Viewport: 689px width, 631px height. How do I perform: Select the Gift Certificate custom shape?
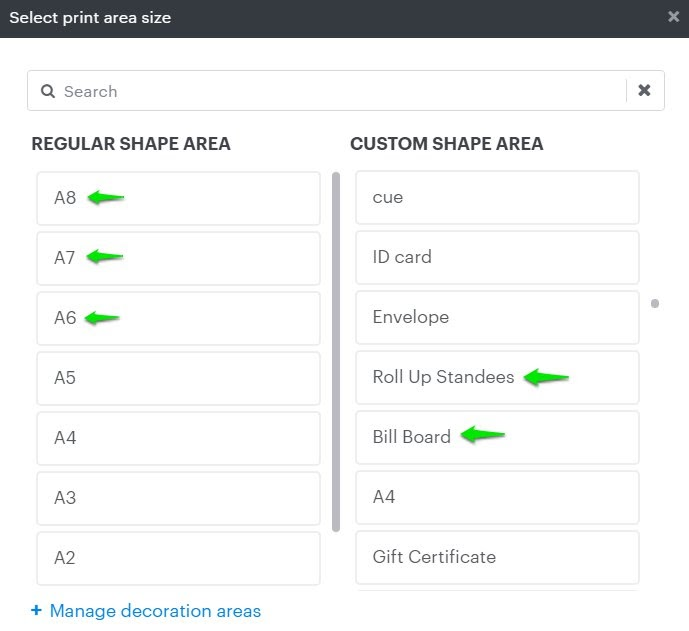497,557
